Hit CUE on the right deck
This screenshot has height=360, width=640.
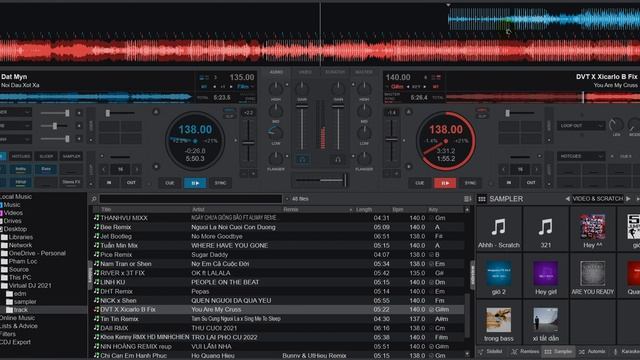click(420, 183)
